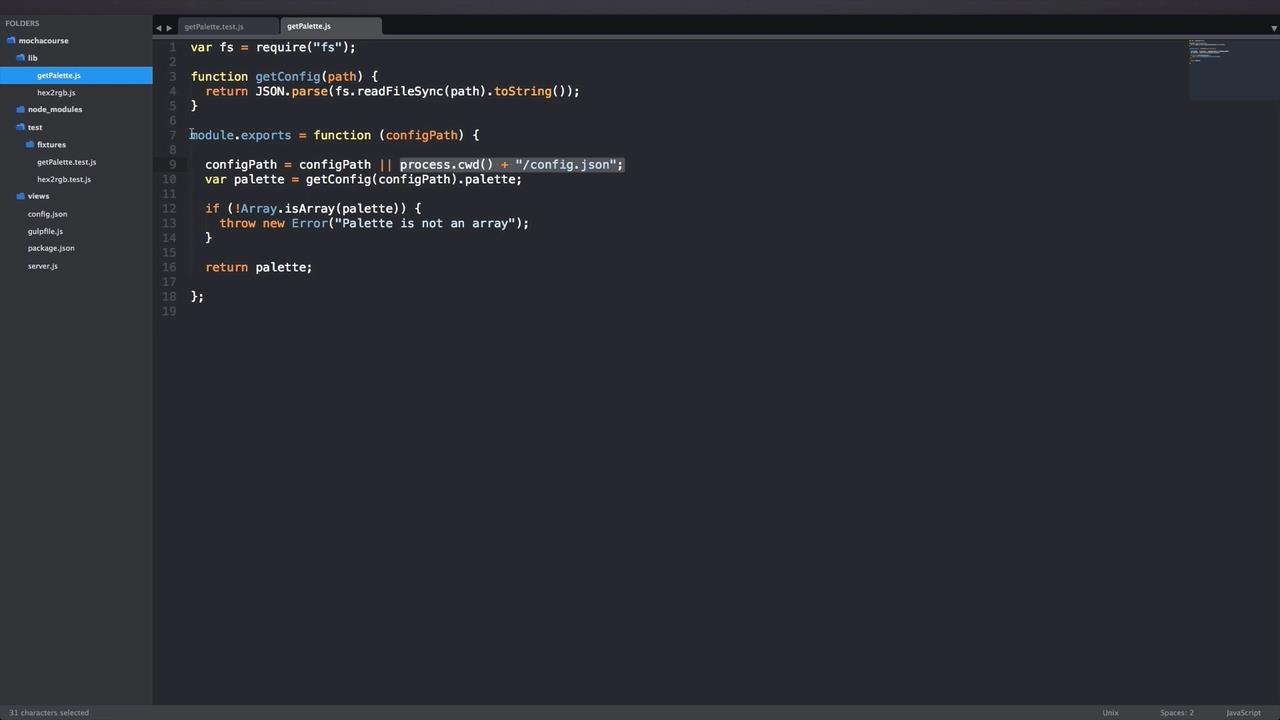Click 'require("fs")' on line 1
Screen dimensions: 1280x720
pyautogui.click(x=302, y=47)
